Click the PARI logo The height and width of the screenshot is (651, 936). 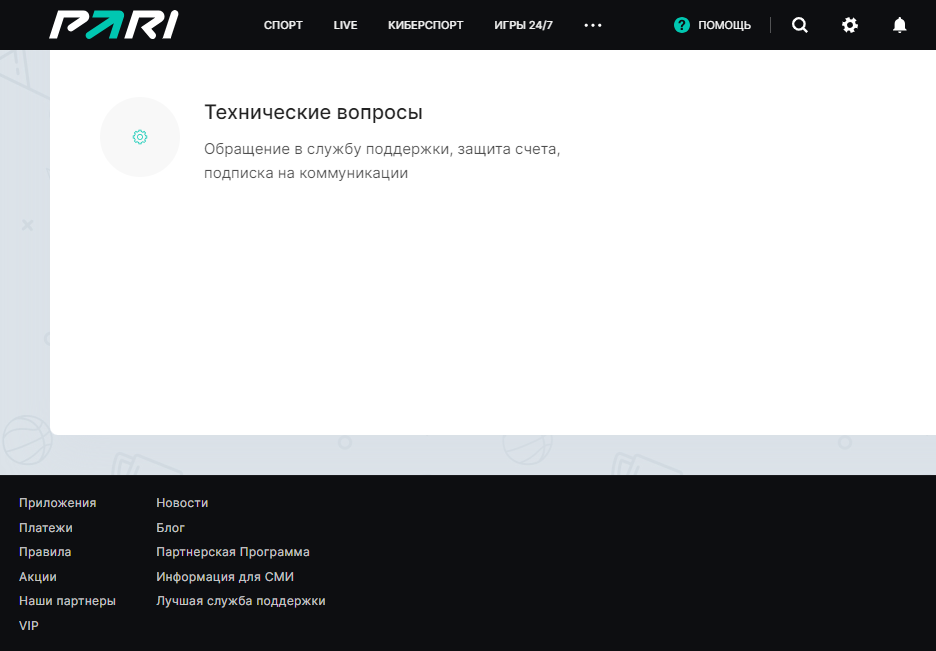tap(113, 25)
